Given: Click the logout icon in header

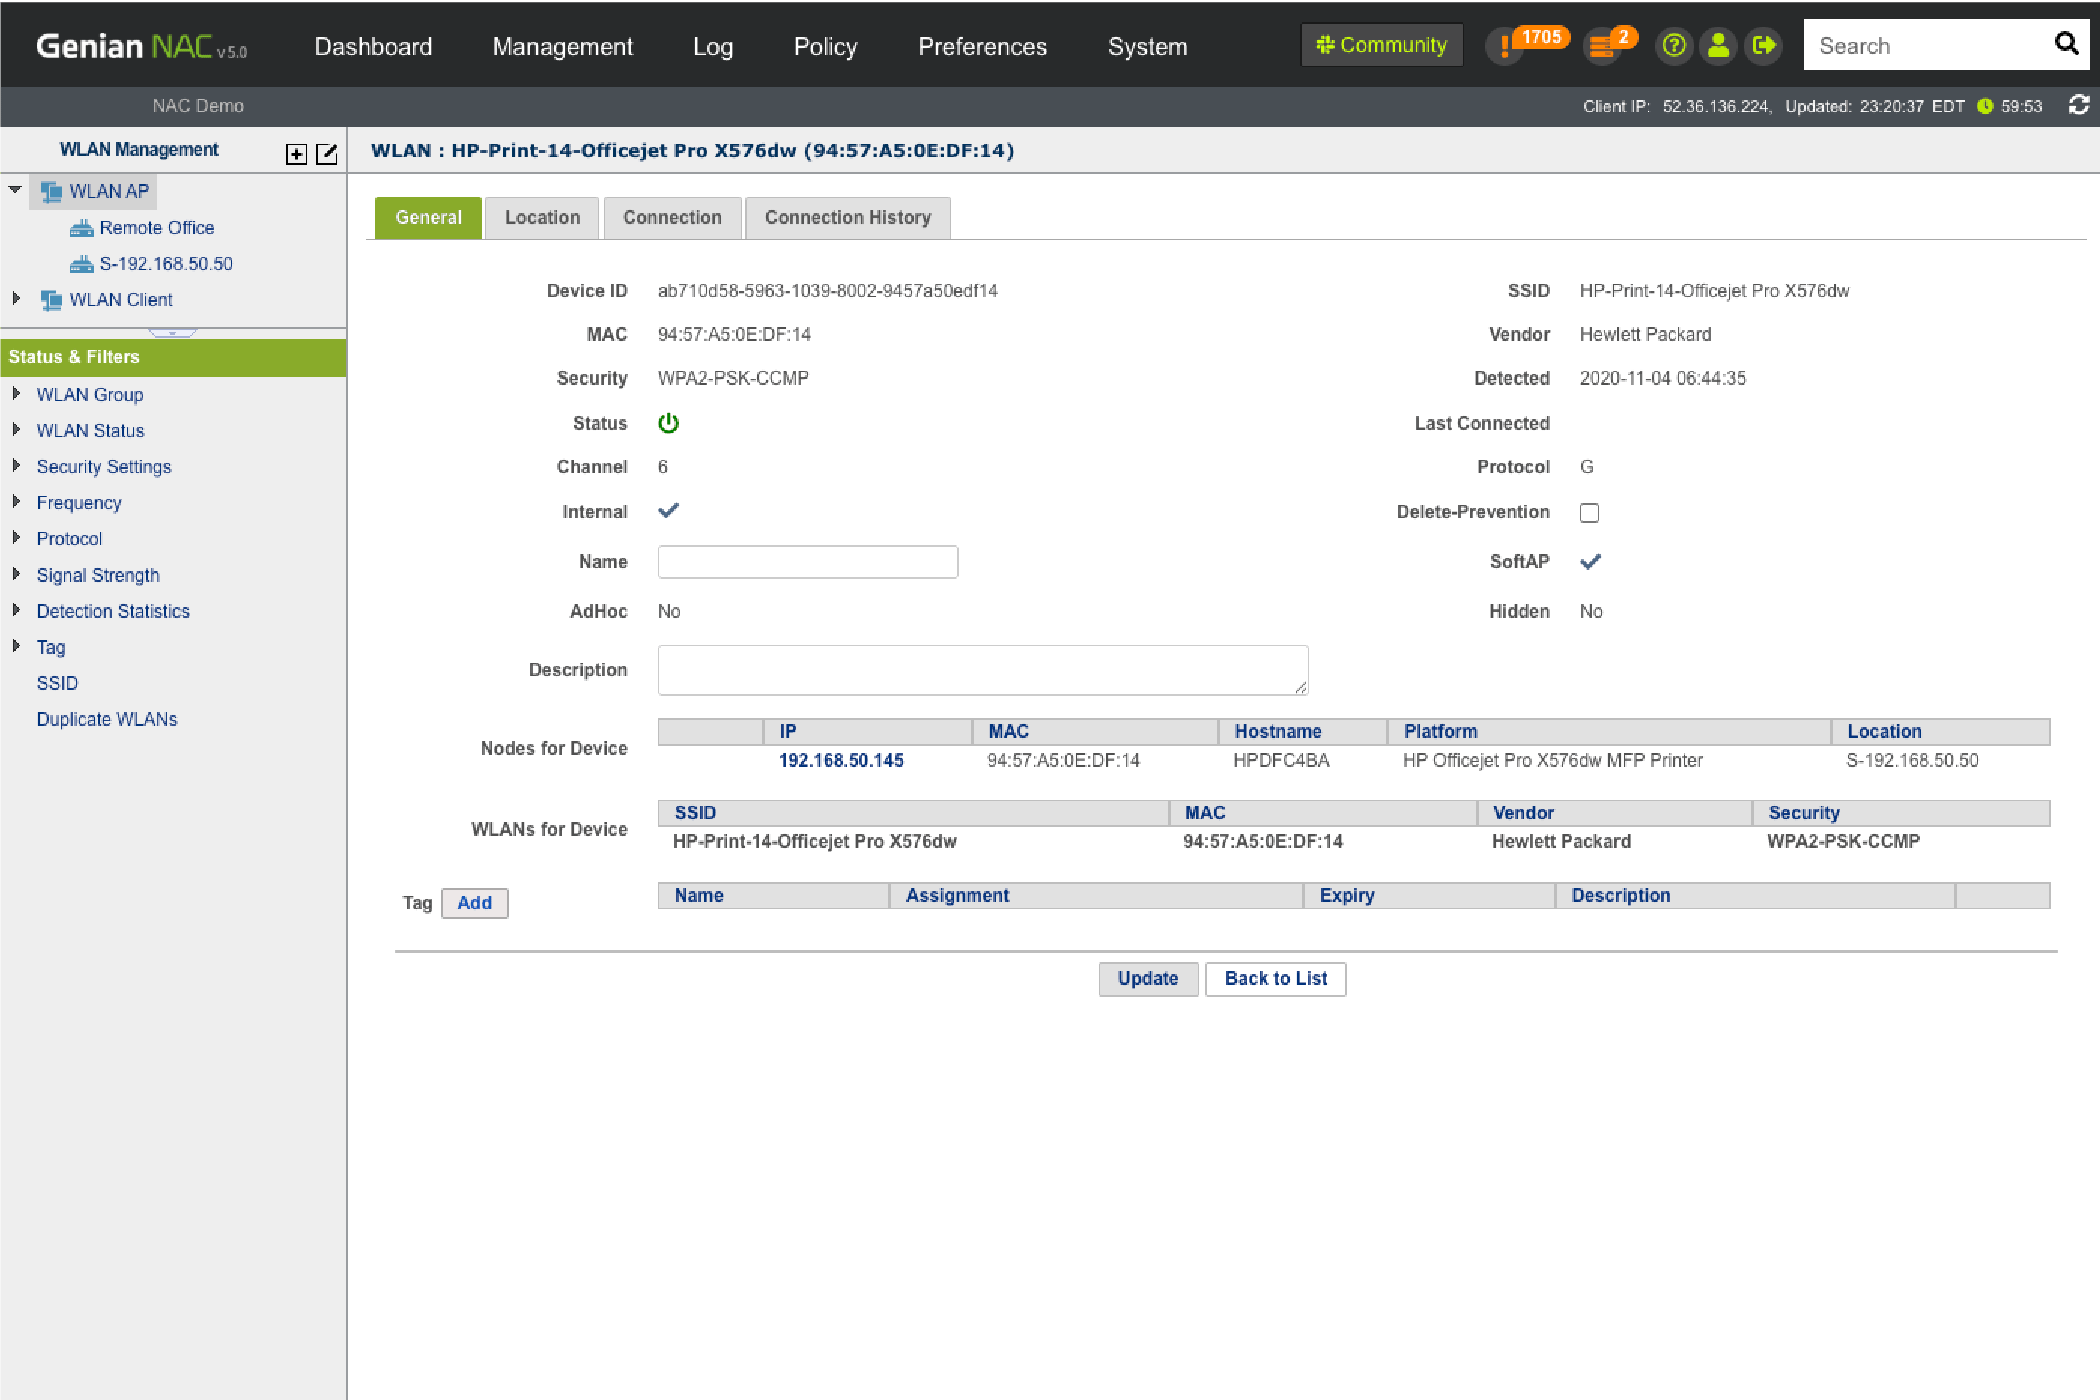Looking at the screenshot, I should [1763, 46].
